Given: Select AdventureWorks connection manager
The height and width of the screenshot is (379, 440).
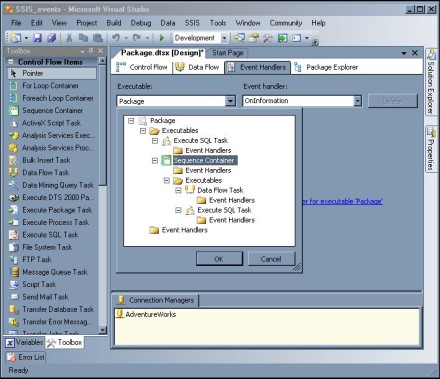Looking at the screenshot, I should click(146, 314).
